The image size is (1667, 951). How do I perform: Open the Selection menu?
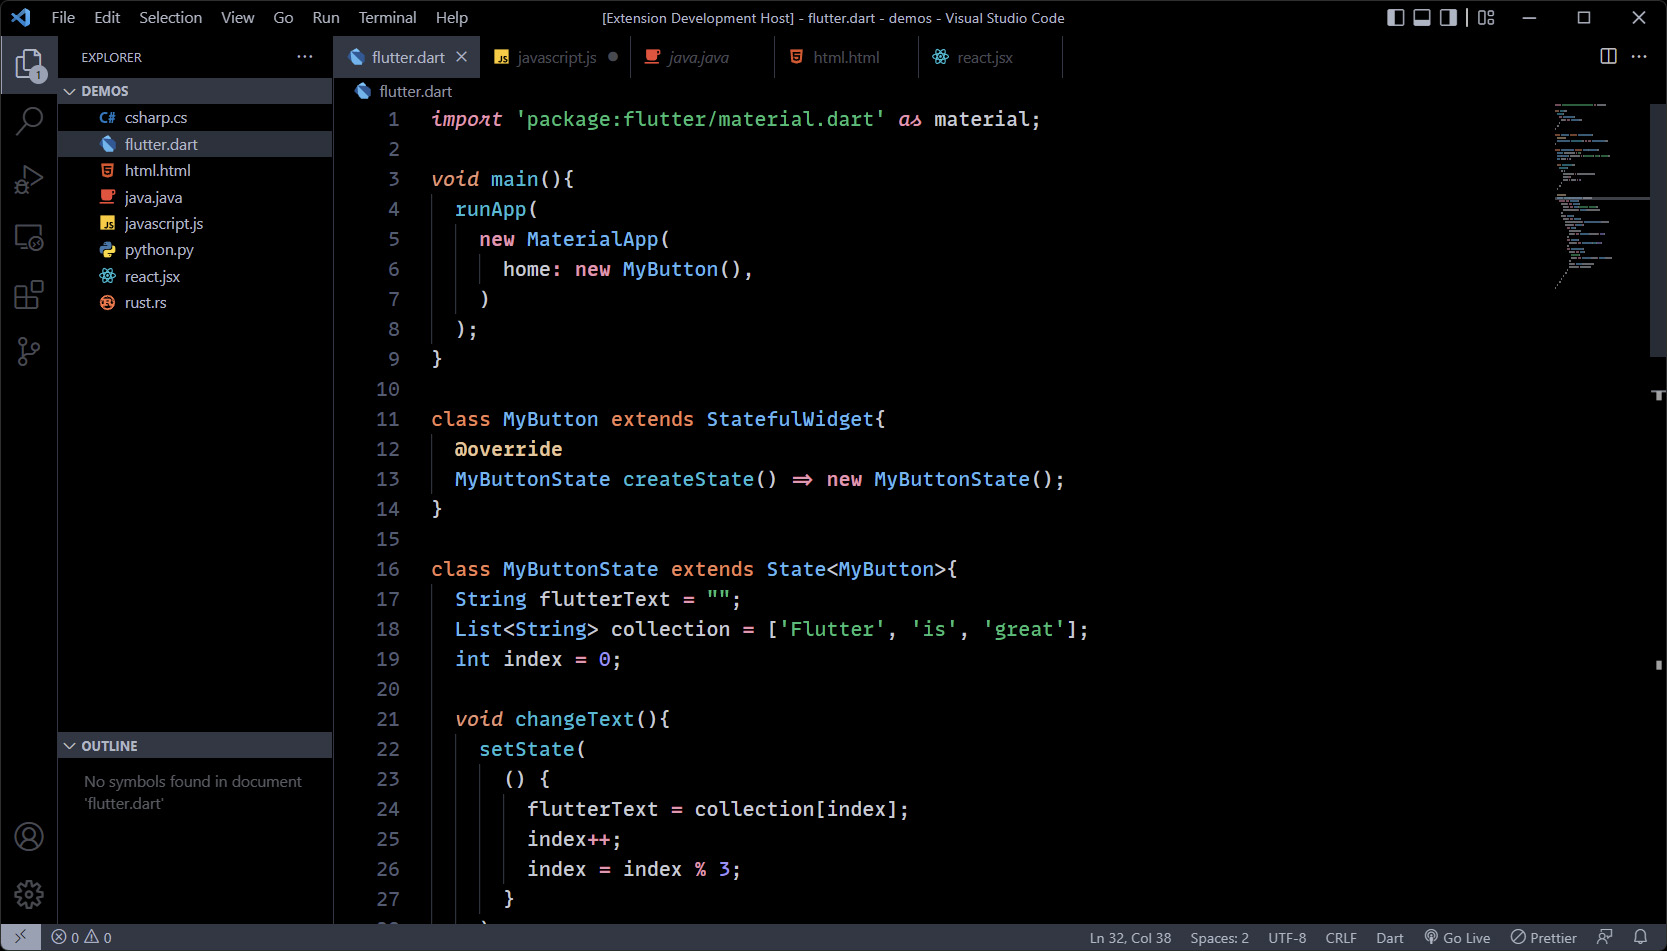click(170, 17)
